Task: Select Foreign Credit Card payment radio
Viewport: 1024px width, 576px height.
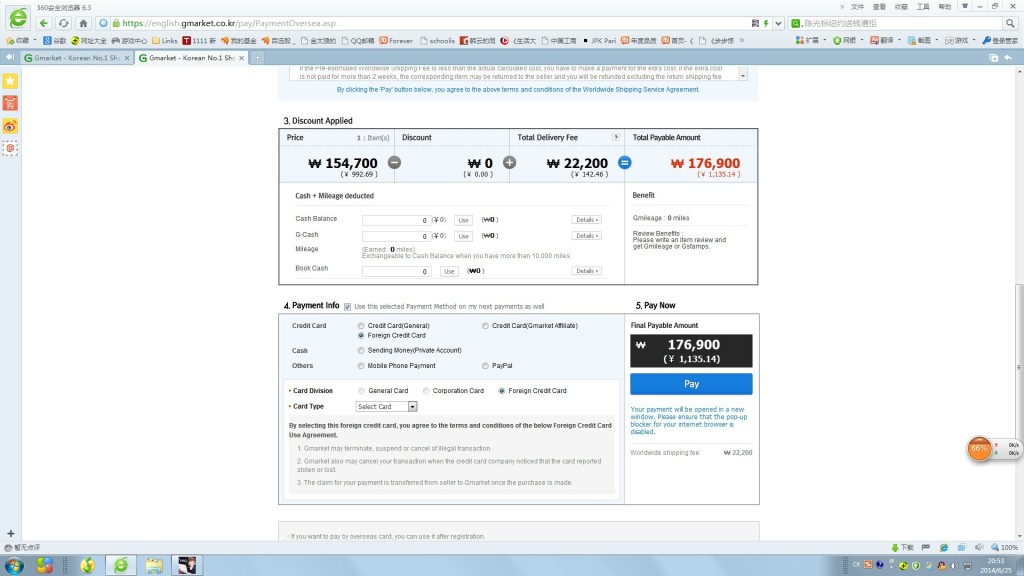Action: [x=361, y=335]
